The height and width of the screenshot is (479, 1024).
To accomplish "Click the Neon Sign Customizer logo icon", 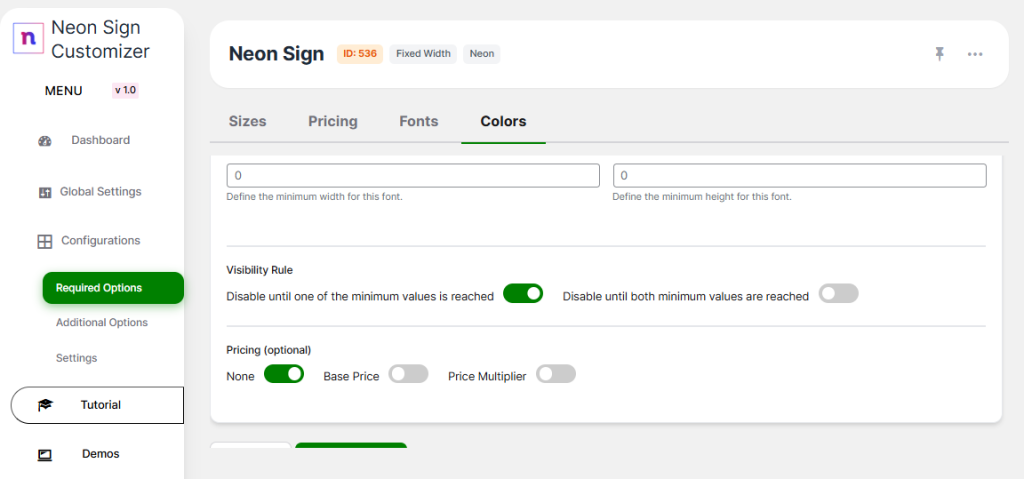I will coord(28,38).
